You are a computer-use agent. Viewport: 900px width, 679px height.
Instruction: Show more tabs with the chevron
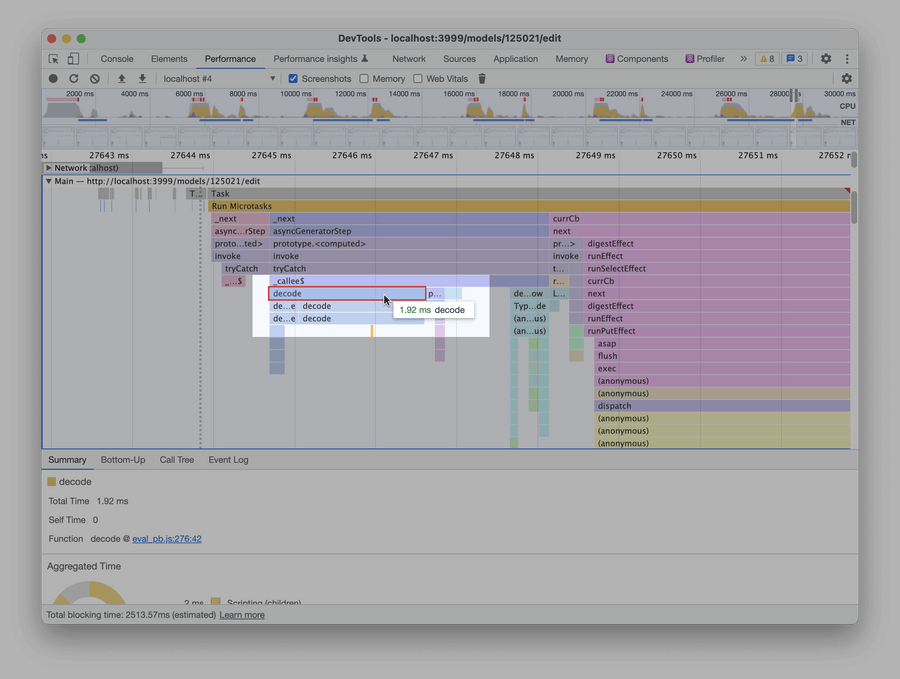(x=743, y=59)
